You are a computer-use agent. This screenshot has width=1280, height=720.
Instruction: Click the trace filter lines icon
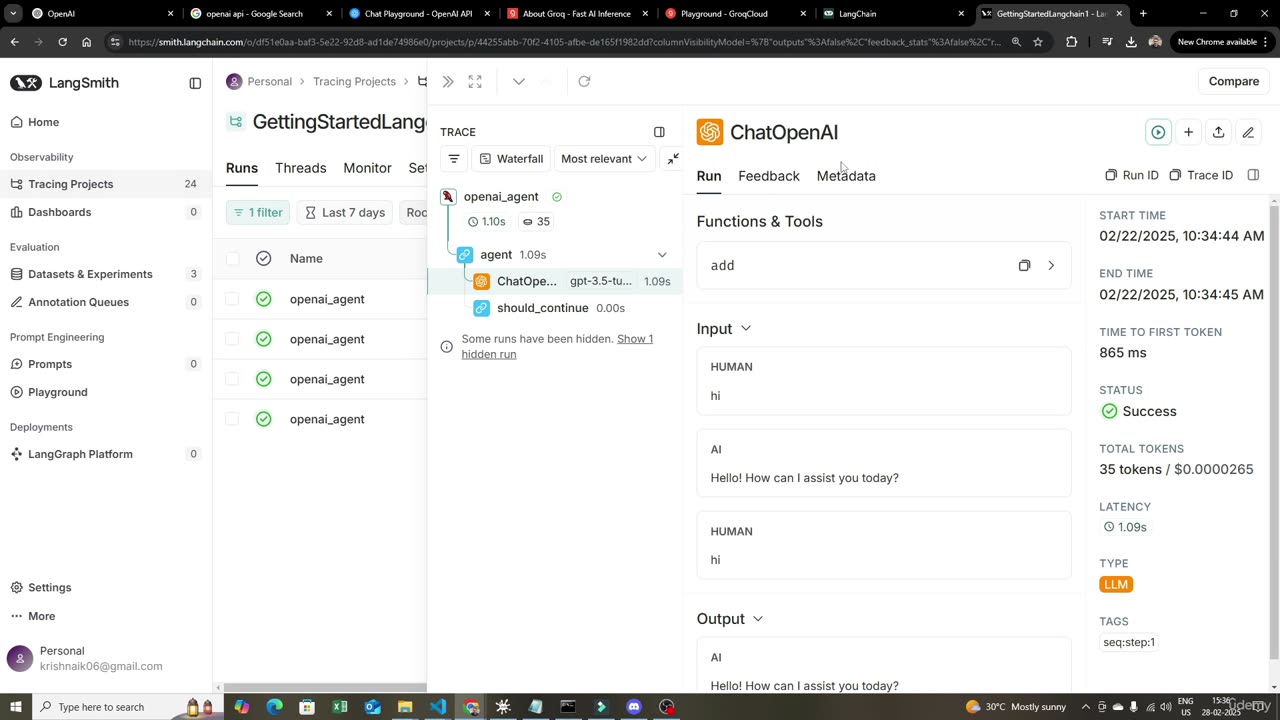tap(454, 159)
